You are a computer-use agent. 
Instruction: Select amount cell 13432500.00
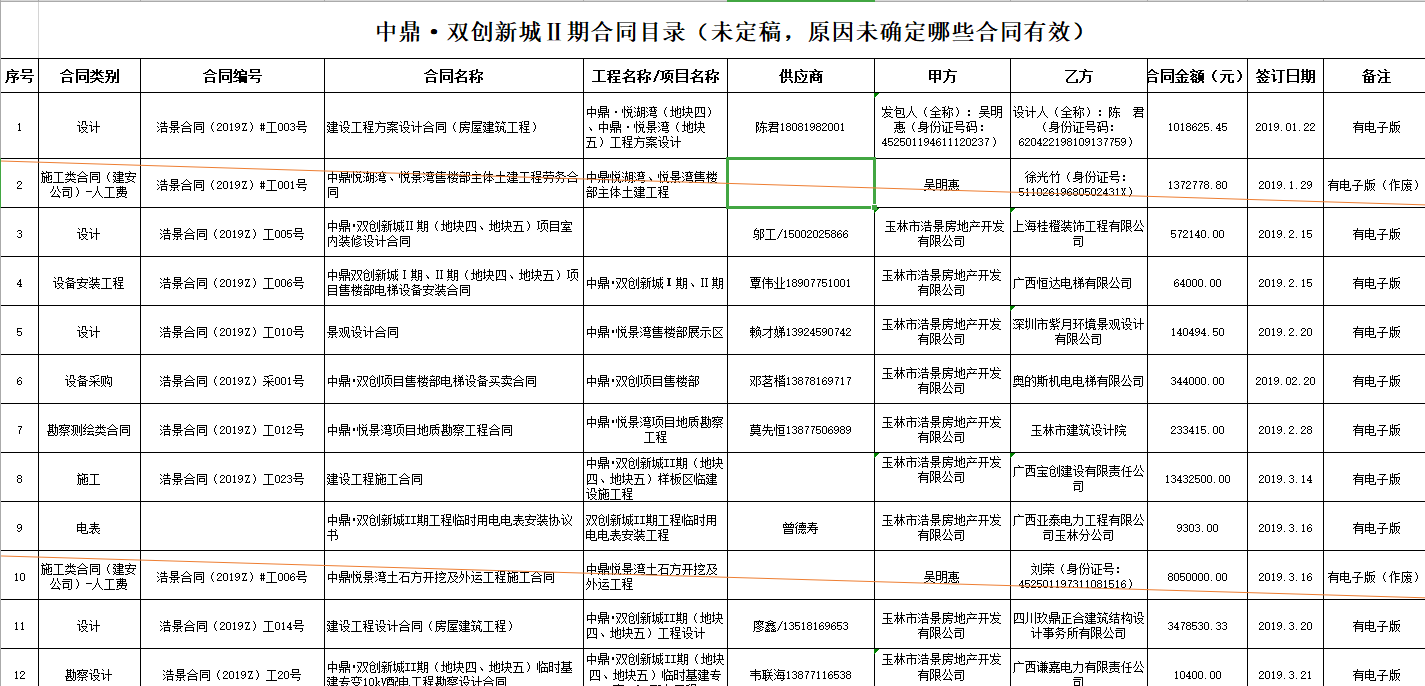click(1197, 479)
